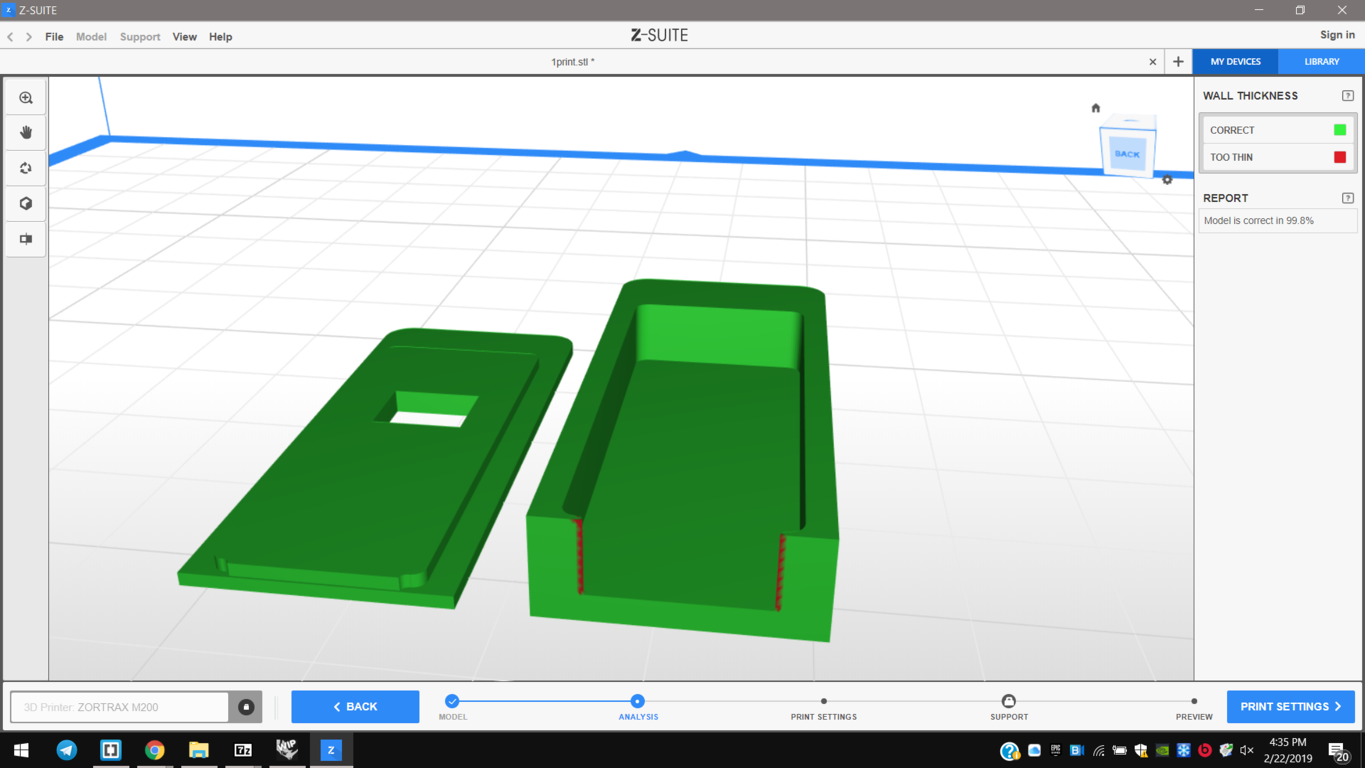This screenshot has height=768, width=1365.
Task: Select the rotate view tool
Action: coord(26,168)
